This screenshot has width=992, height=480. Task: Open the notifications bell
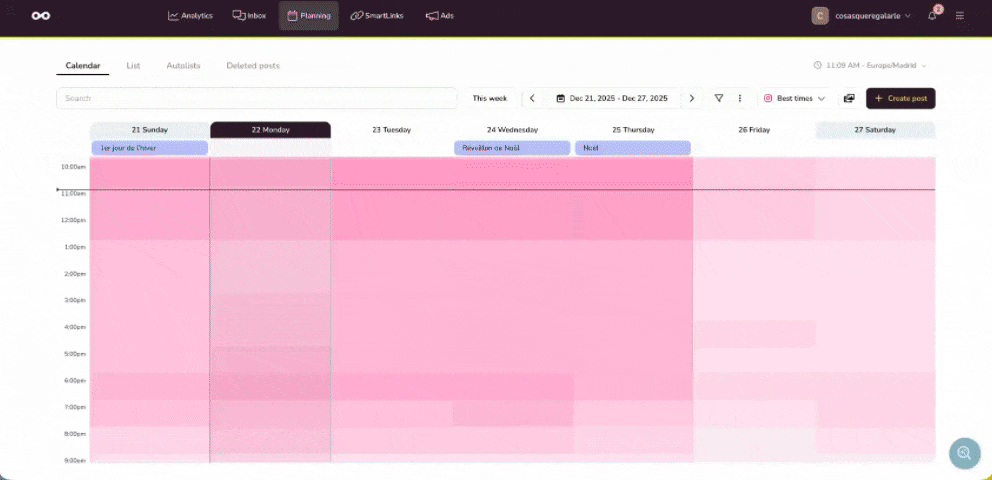click(x=932, y=16)
